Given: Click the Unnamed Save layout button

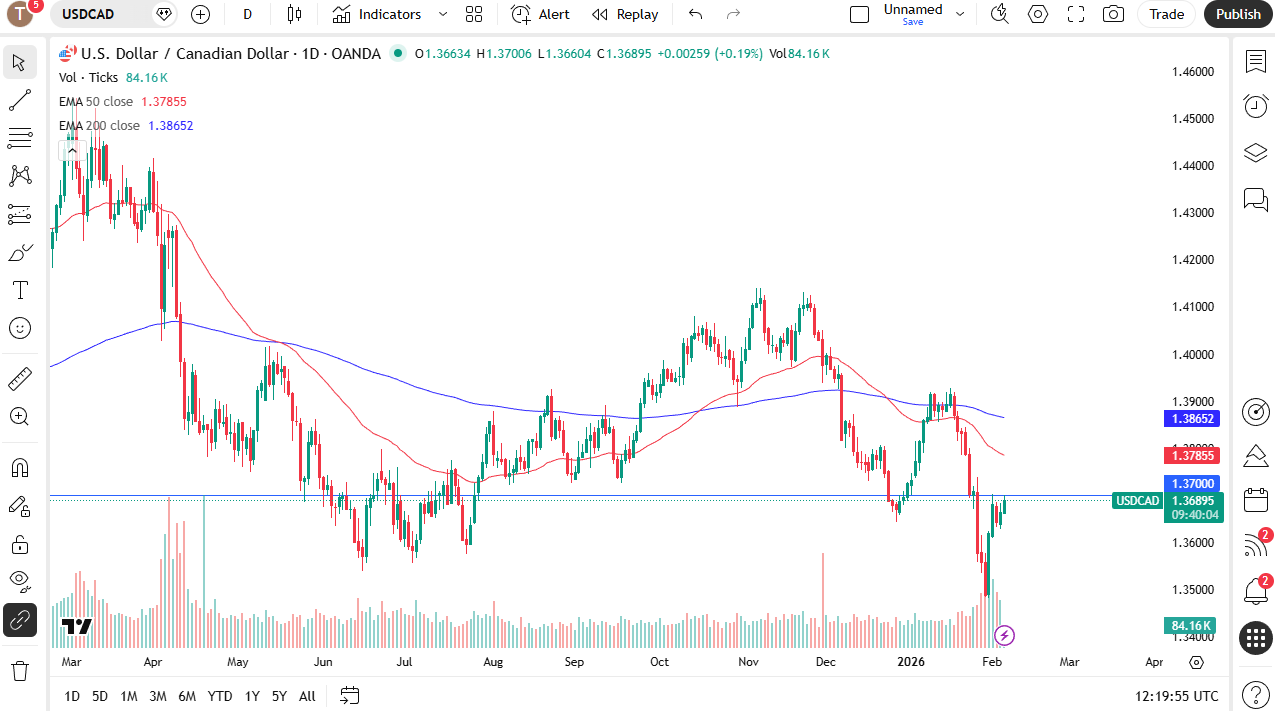Looking at the screenshot, I should 913,14.
